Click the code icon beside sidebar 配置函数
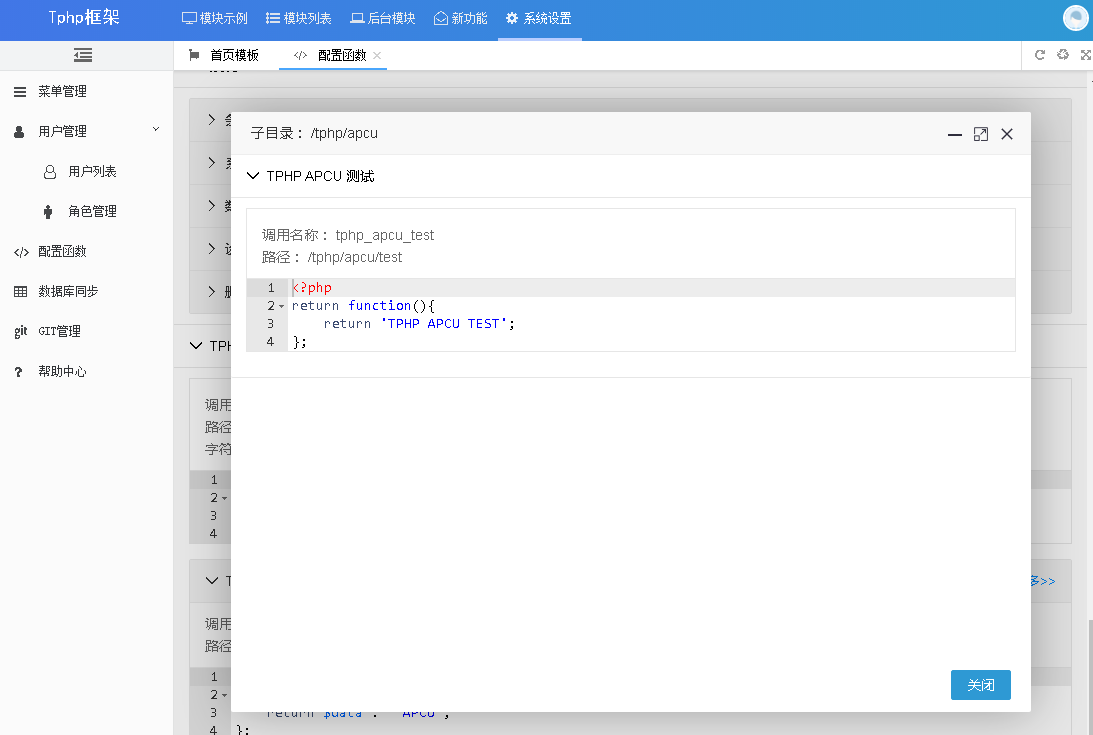1093x735 pixels. [x=21, y=252]
